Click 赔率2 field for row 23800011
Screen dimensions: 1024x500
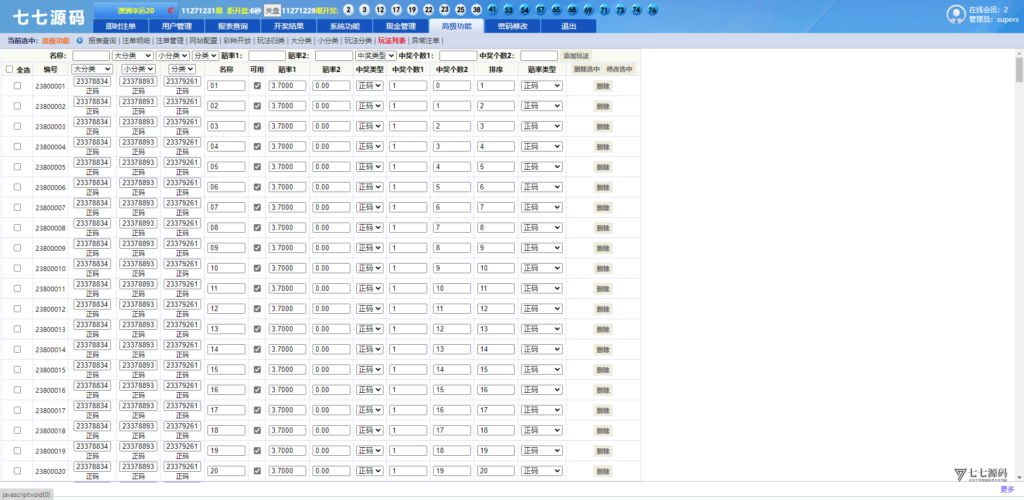point(331,289)
